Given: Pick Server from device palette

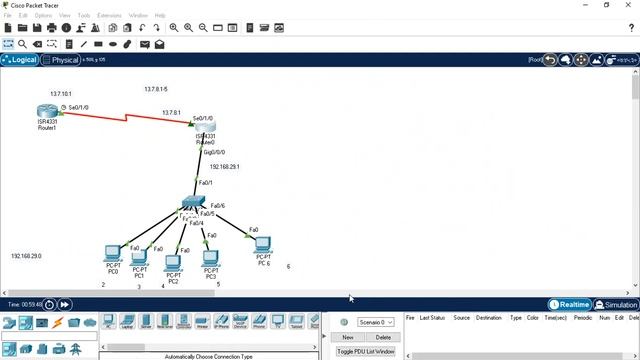Looking at the screenshot, I should point(146,321).
